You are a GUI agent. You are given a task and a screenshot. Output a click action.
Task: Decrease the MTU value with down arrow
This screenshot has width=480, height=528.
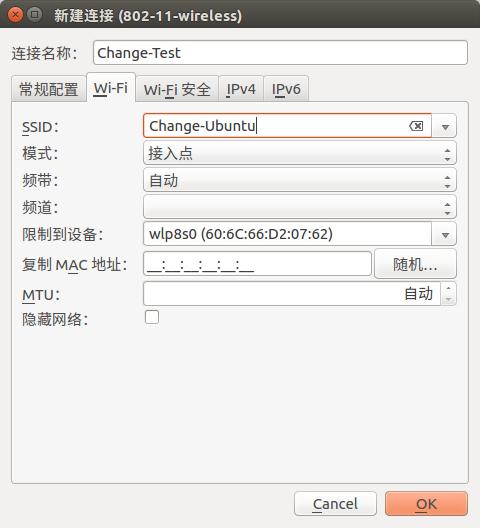click(x=448, y=299)
